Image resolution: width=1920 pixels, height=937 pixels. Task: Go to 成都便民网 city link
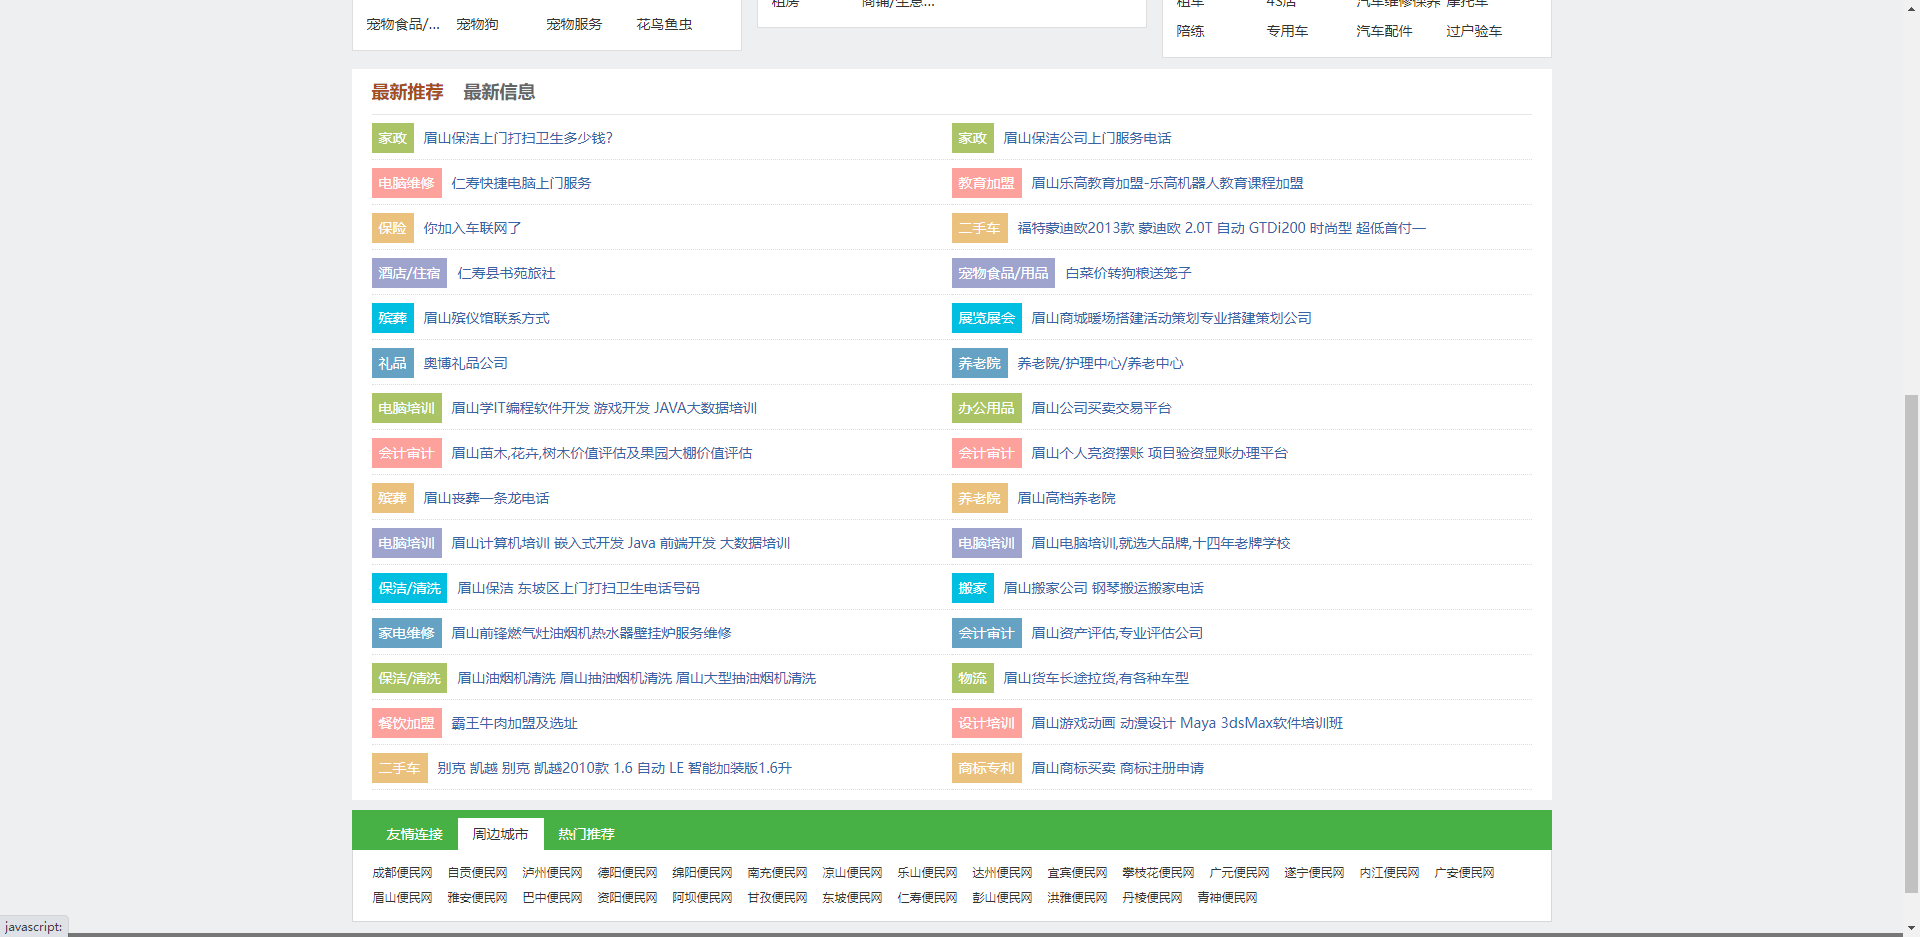coord(402,873)
